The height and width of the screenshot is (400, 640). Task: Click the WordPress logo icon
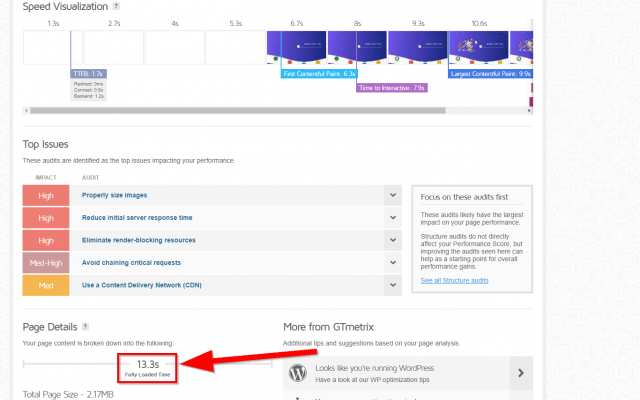[298, 373]
